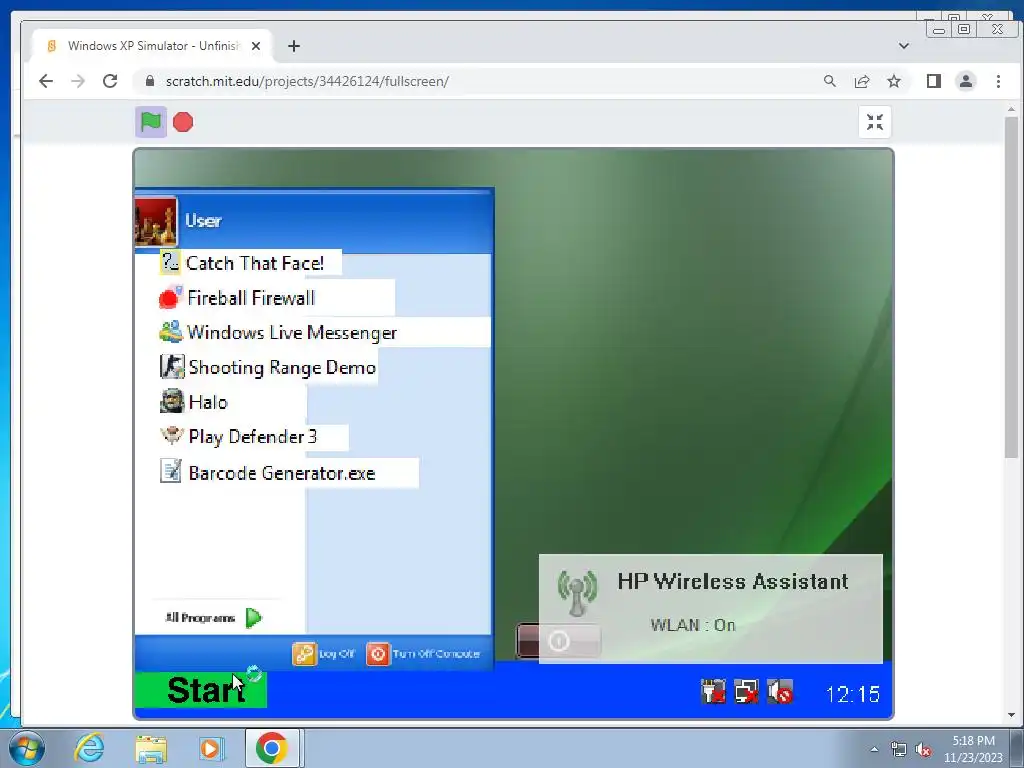Open the Chrome side panel icon
This screenshot has width=1024, height=768.
934,81
